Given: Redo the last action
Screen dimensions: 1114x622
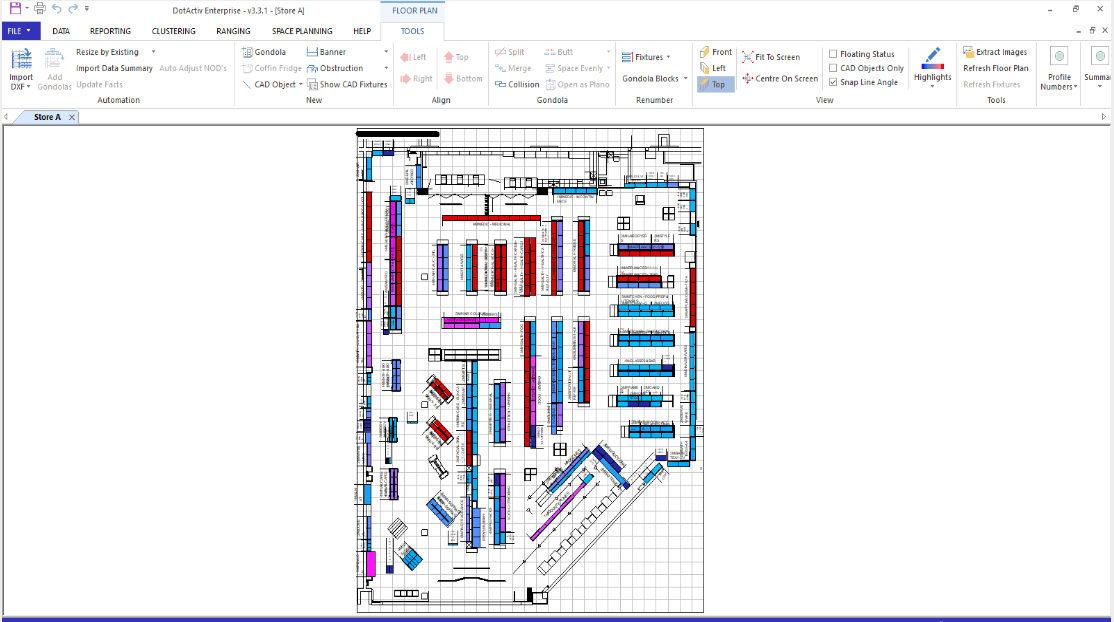Looking at the screenshot, I should 73,9.
